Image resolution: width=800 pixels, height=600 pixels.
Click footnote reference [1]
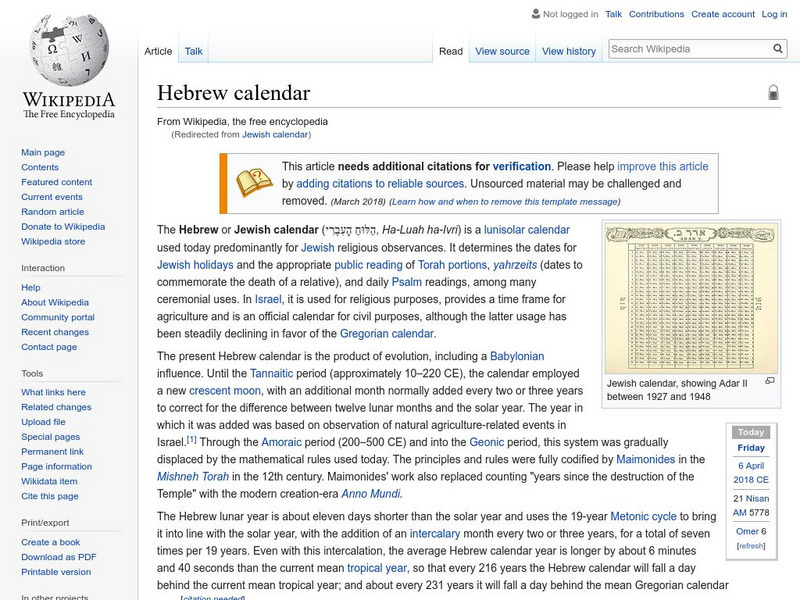[x=191, y=439]
